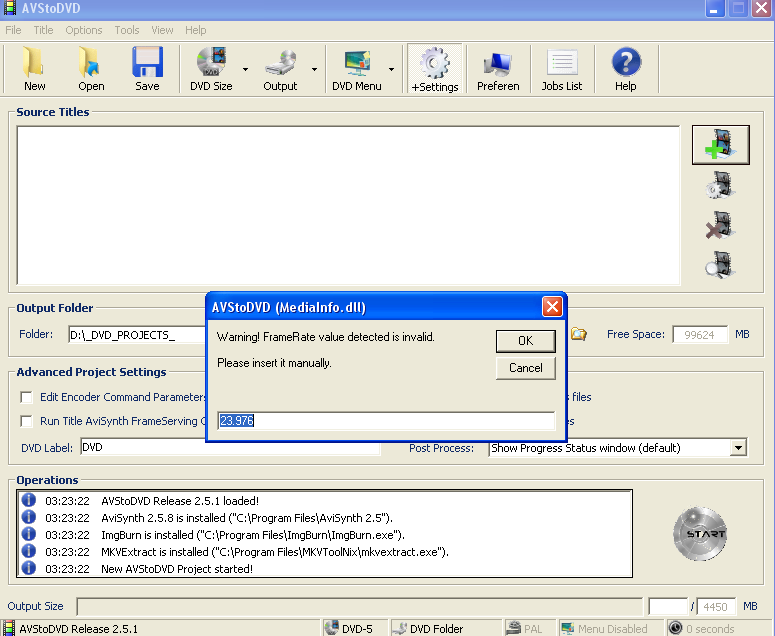
Task: Select log line 'AVStoDVD Release 2.5.1 loaded!'
Action: tap(180, 501)
